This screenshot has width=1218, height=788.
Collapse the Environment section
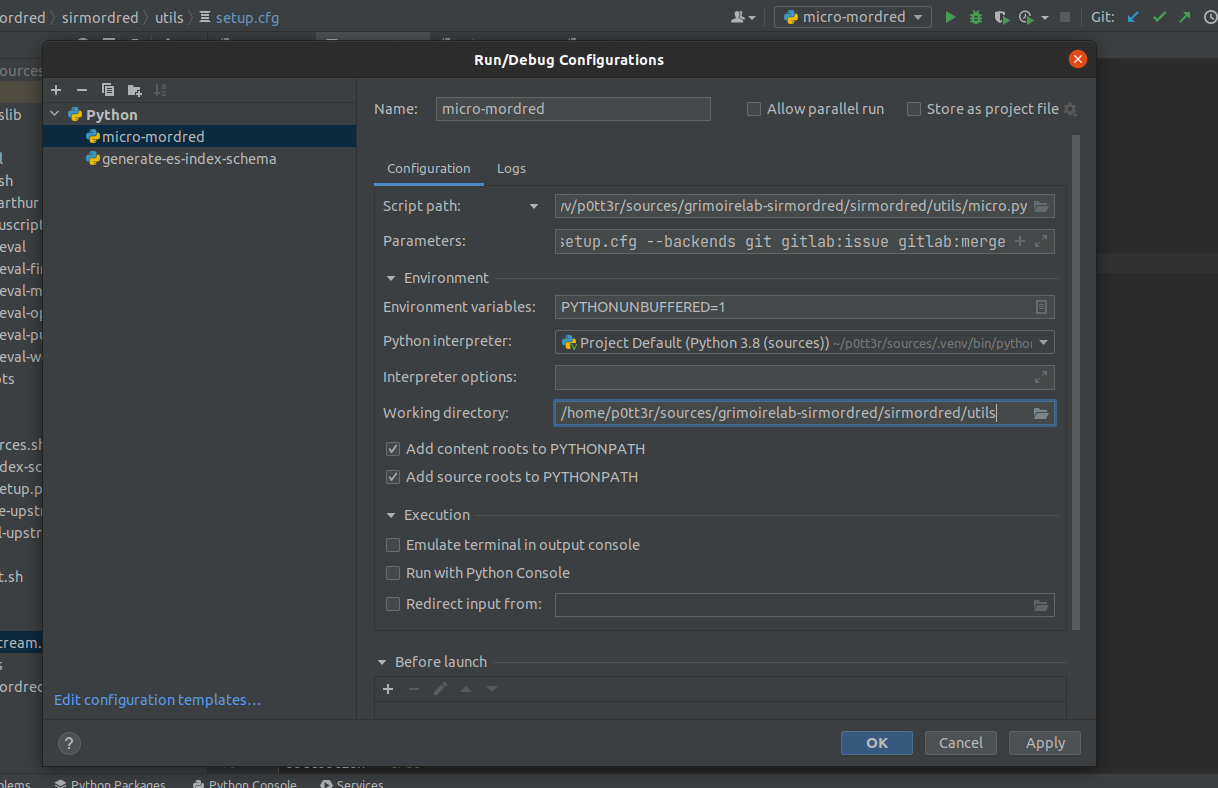coord(391,278)
